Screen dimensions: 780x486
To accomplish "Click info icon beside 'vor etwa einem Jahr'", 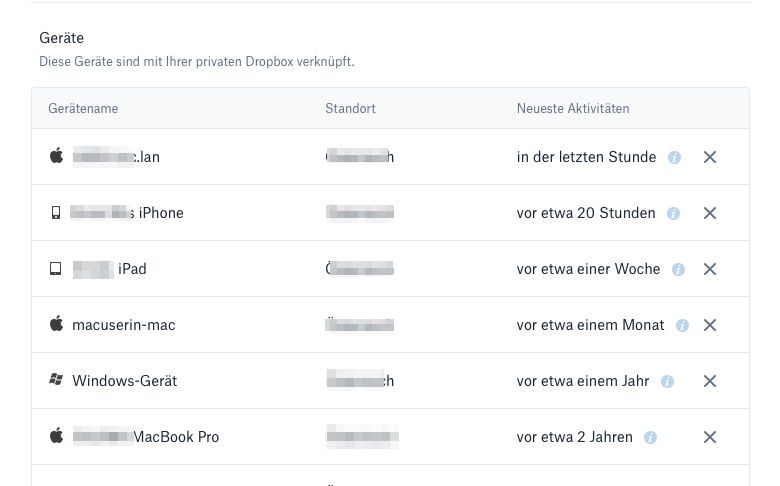I will 667,381.
